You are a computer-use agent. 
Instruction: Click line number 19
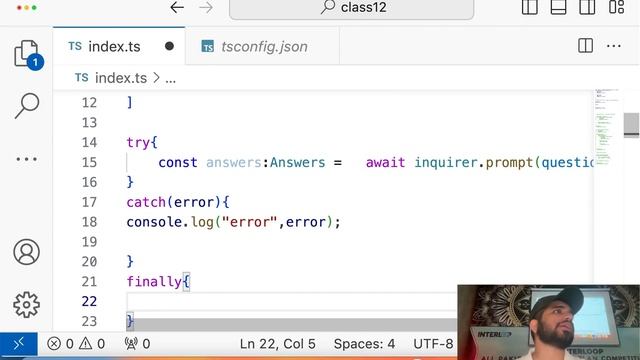(x=89, y=242)
